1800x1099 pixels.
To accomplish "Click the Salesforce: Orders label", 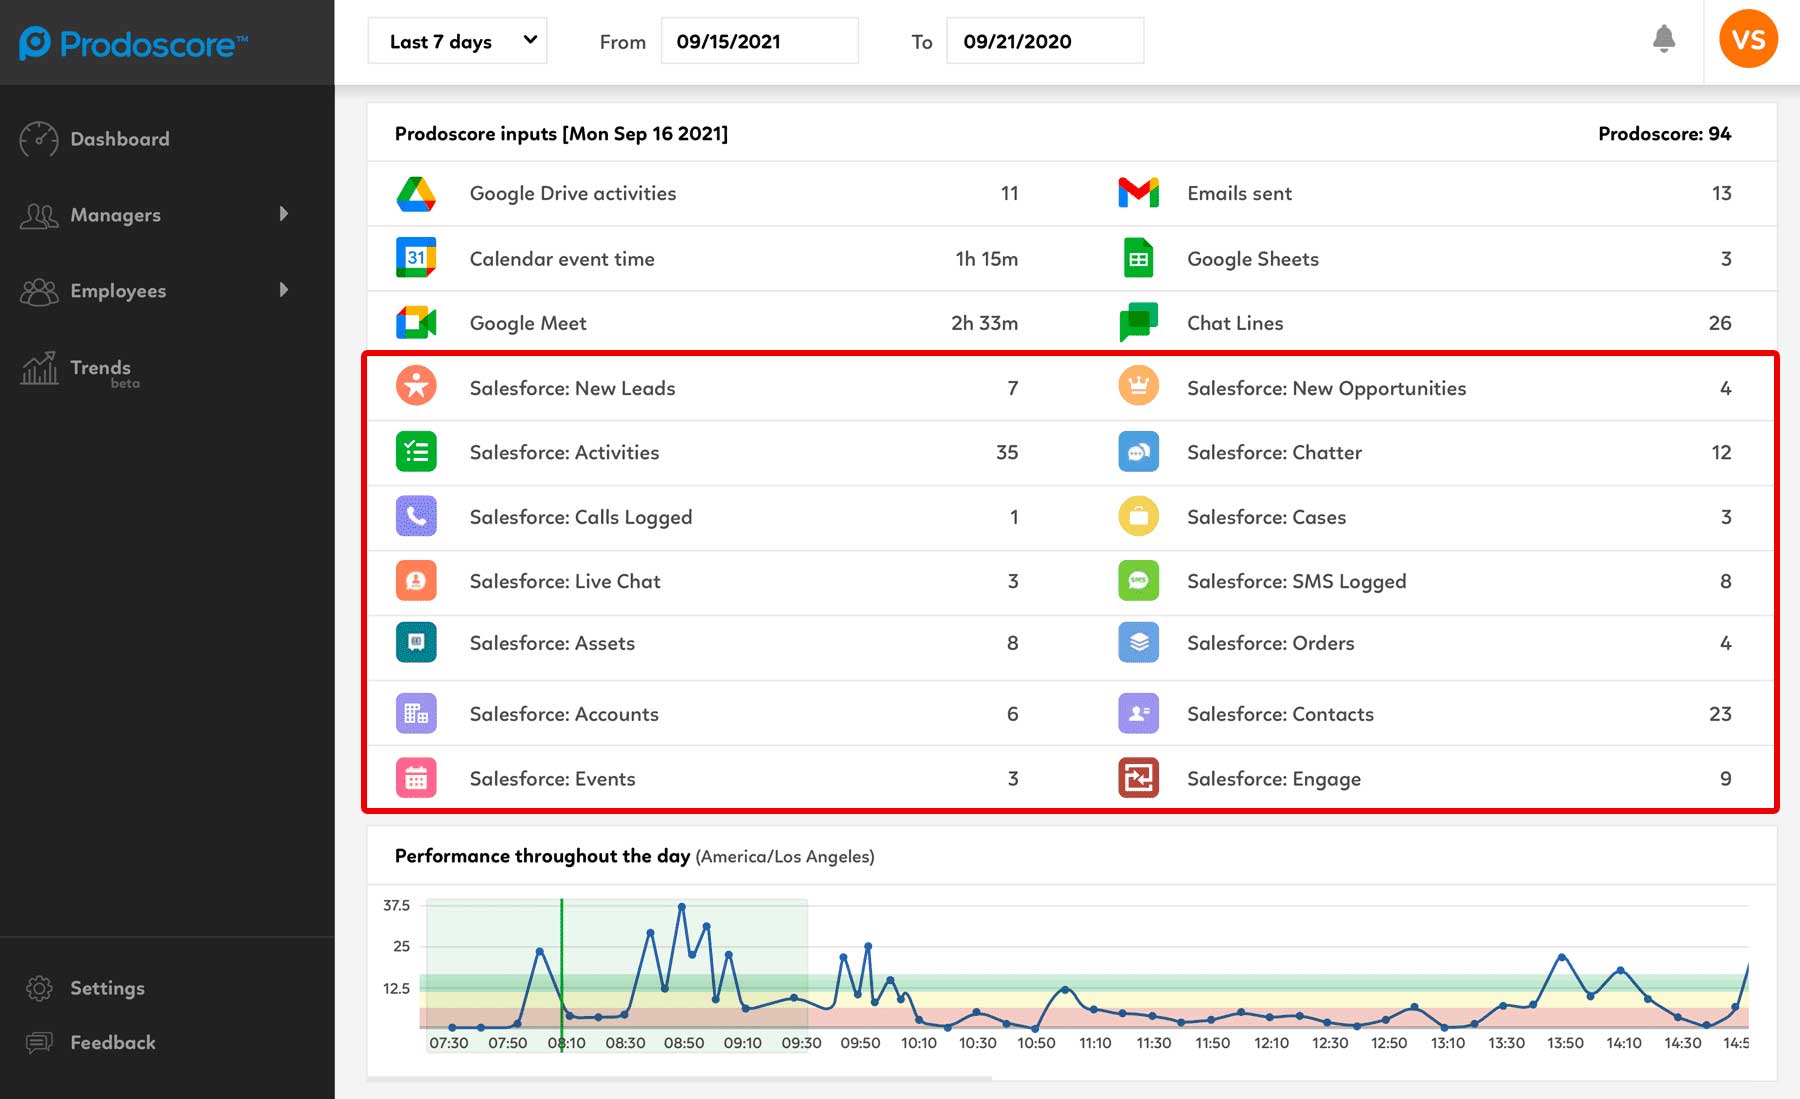I will click(x=1270, y=643).
